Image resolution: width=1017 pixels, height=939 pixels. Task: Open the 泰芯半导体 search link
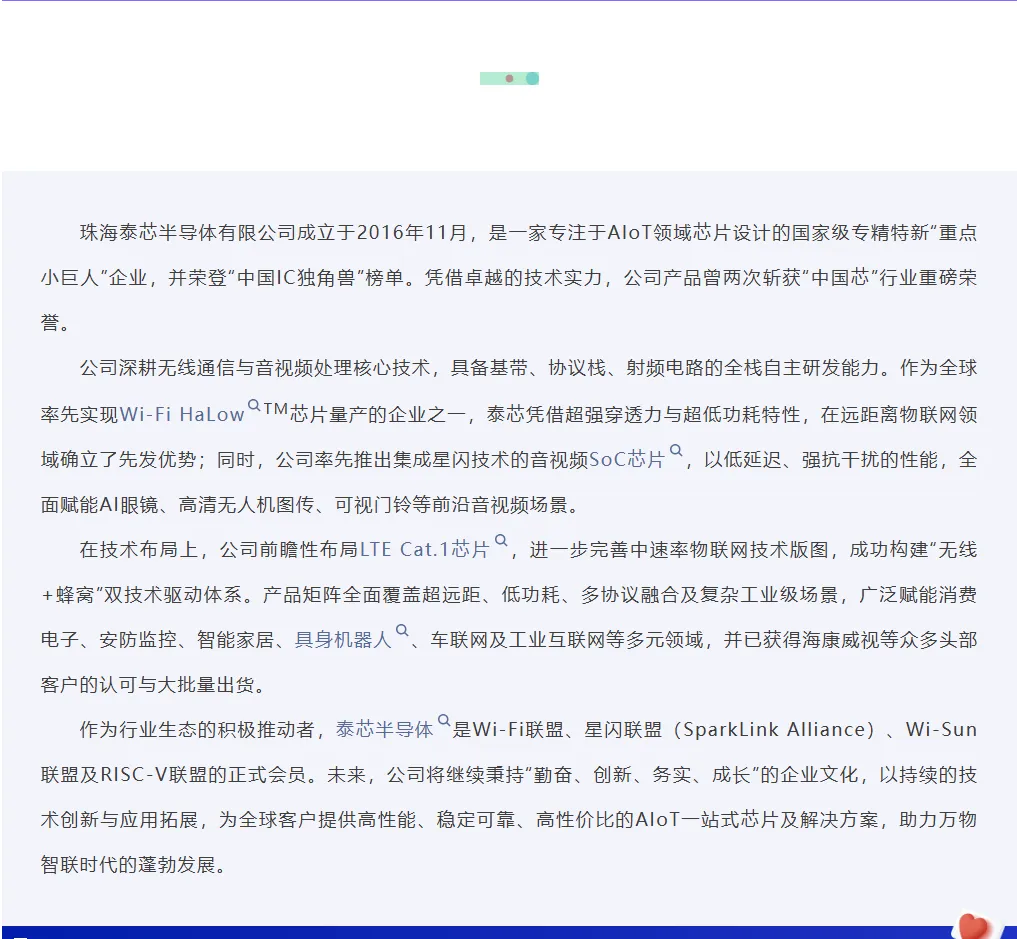pos(384,730)
